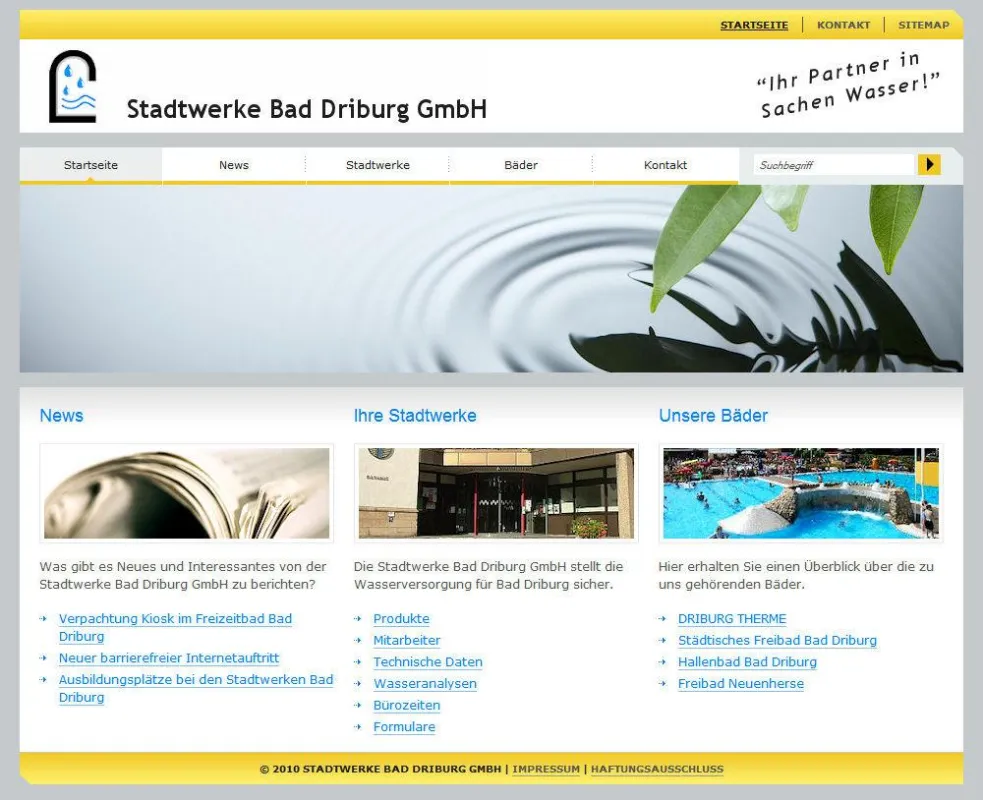Click the yellow search arrow button
The width and height of the screenshot is (983, 800).
[929, 165]
